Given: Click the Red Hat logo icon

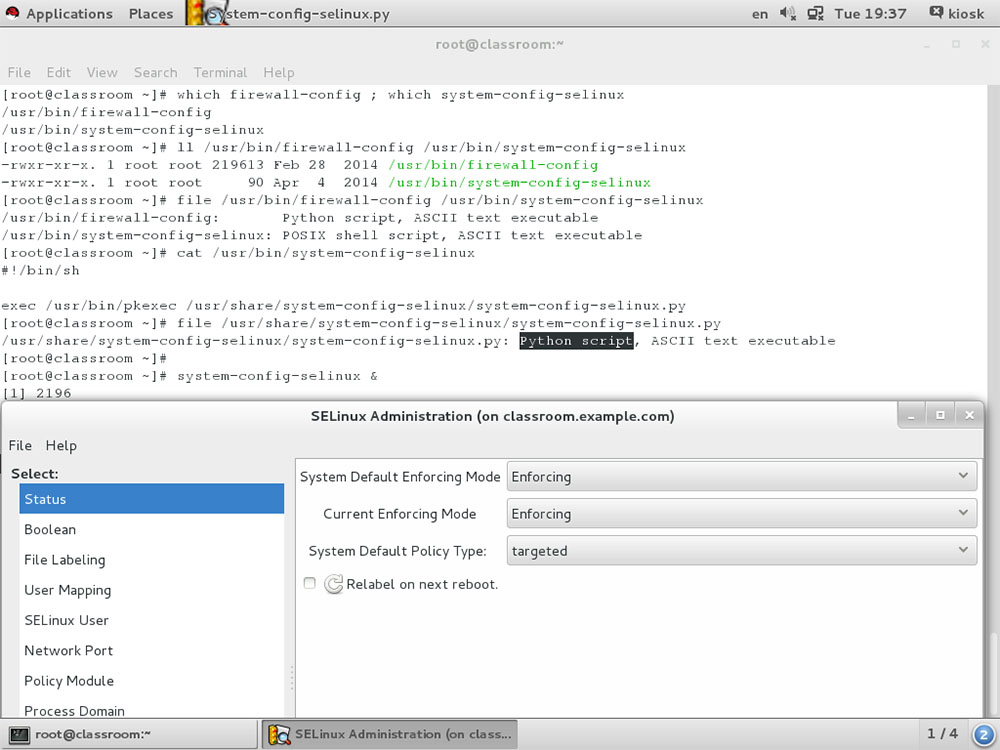Looking at the screenshot, I should pyautogui.click(x=12, y=13).
